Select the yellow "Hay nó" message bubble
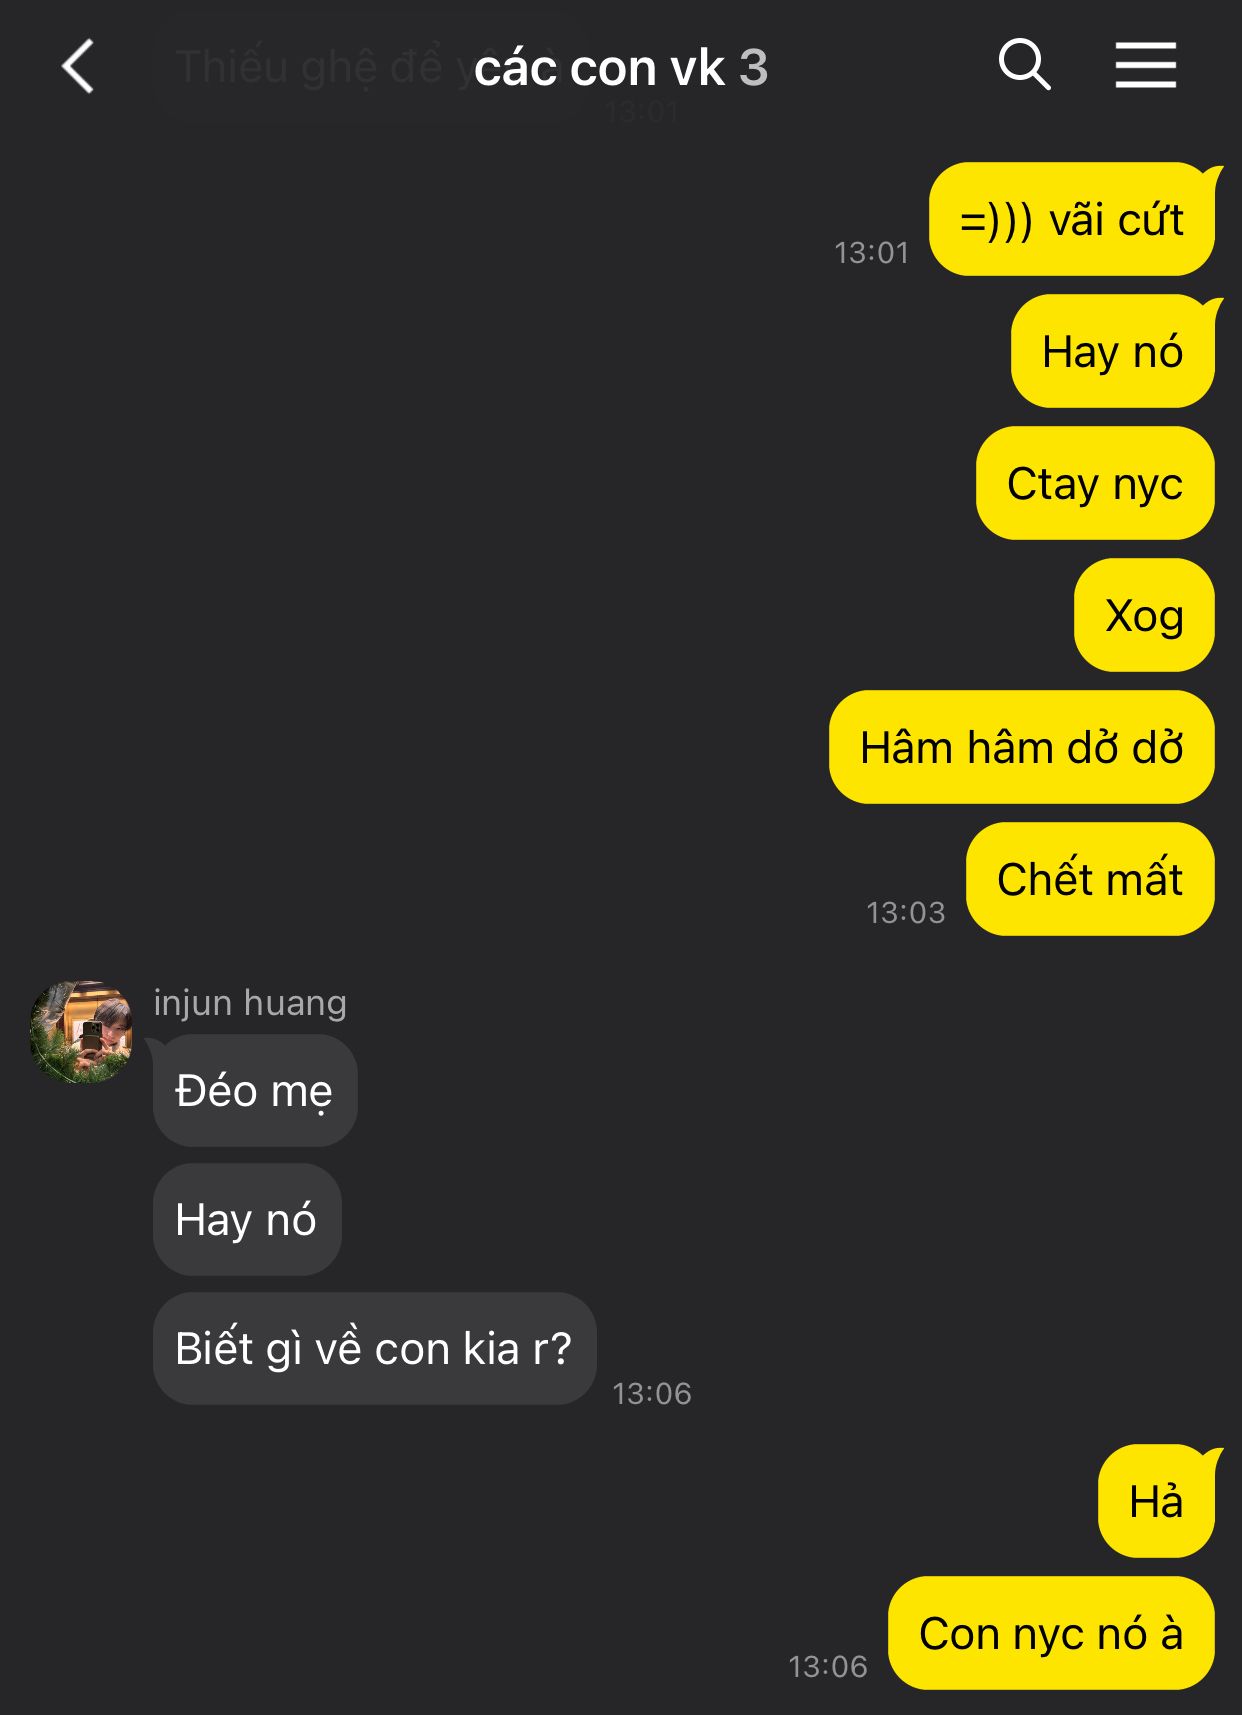The height and width of the screenshot is (1715, 1242). pos(1112,351)
